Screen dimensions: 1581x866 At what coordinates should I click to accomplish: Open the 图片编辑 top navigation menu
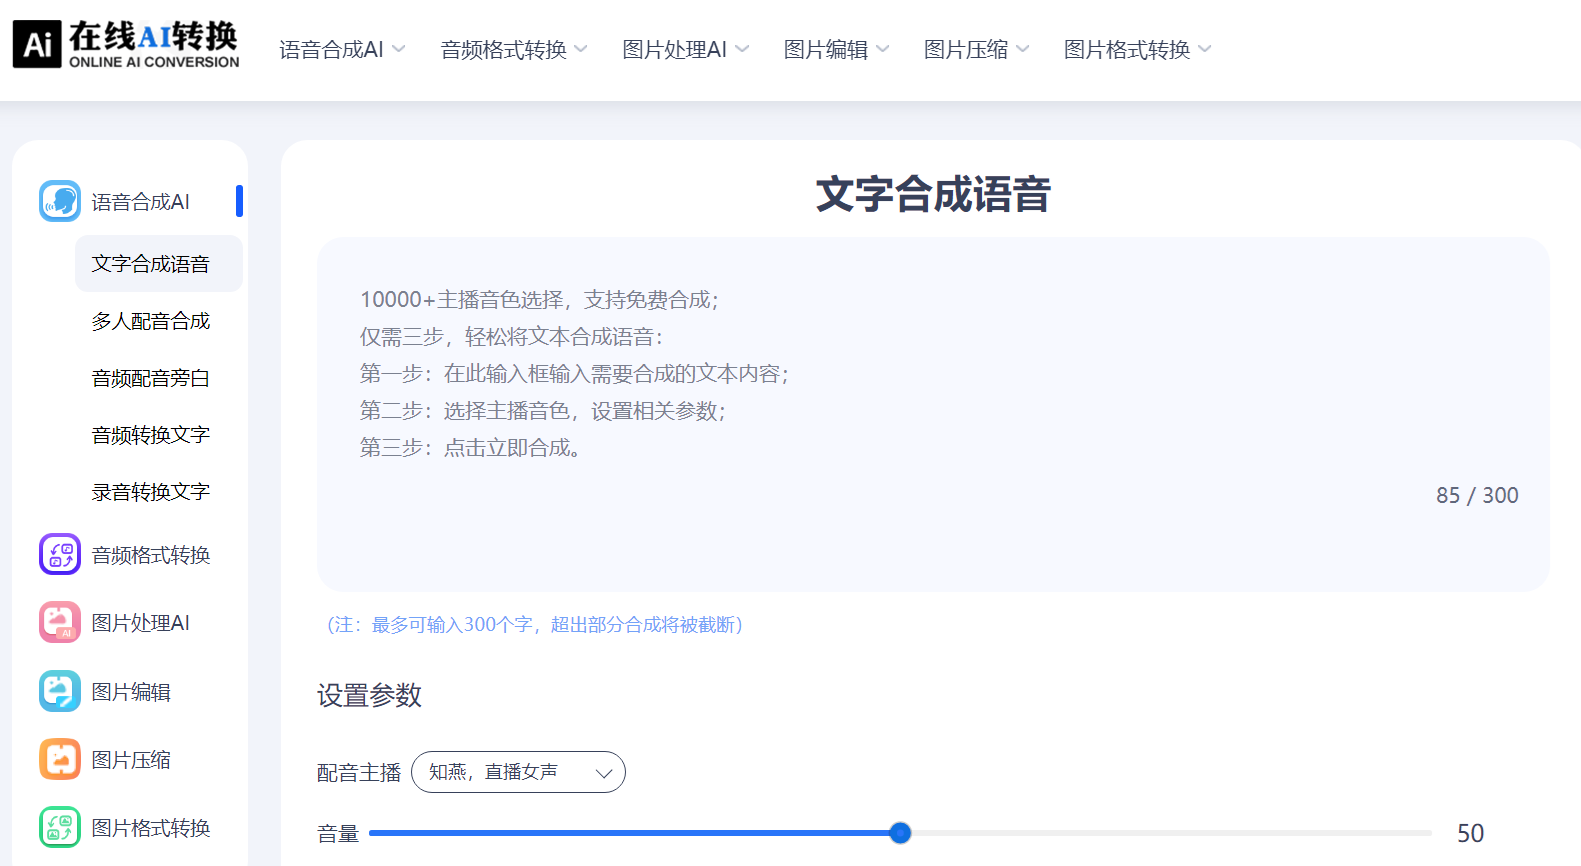[x=836, y=50]
